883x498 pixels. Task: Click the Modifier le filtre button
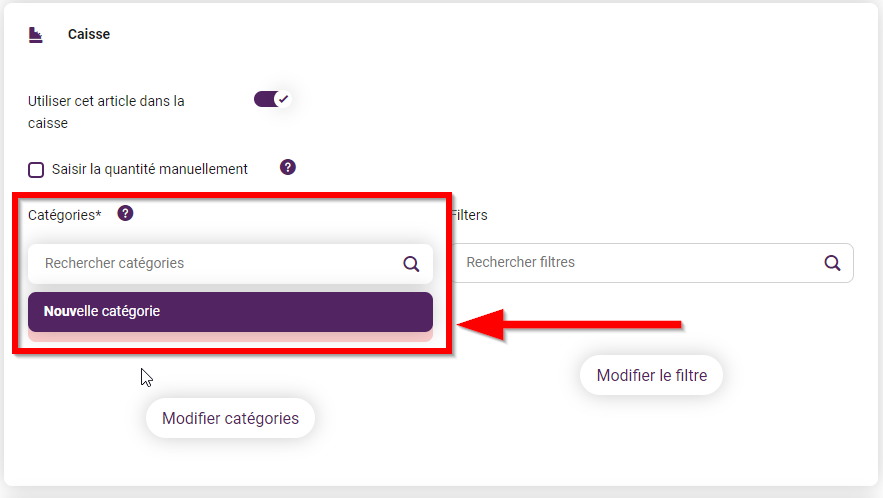652,375
